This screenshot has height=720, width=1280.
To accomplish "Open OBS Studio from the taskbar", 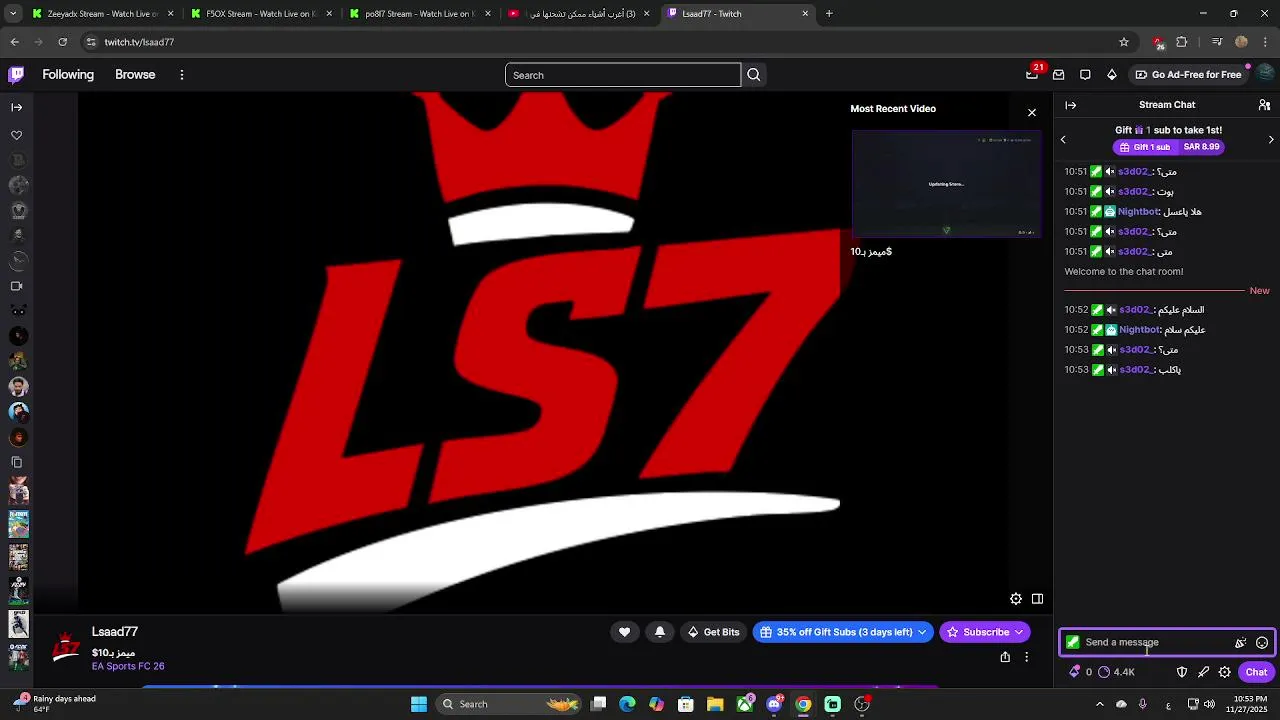I will click(x=862, y=704).
